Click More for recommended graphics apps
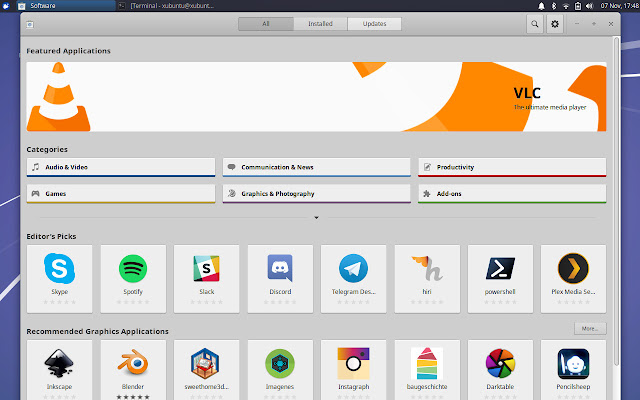The image size is (640, 400). (590, 329)
